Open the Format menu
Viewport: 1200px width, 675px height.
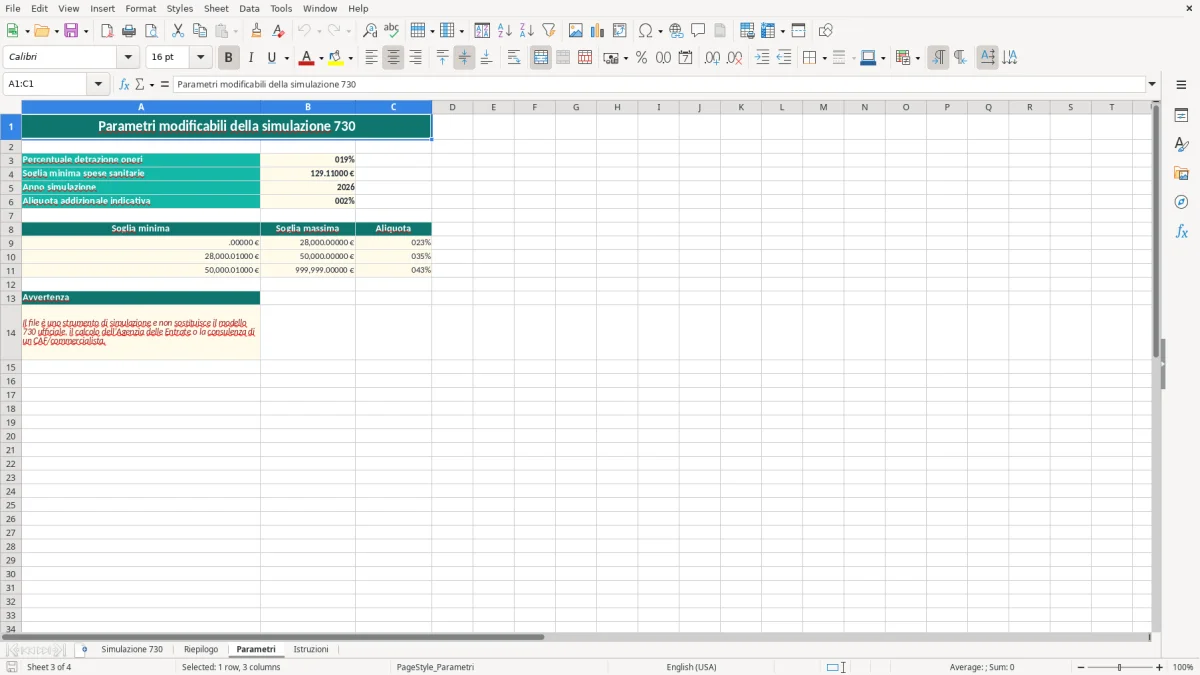tap(140, 8)
